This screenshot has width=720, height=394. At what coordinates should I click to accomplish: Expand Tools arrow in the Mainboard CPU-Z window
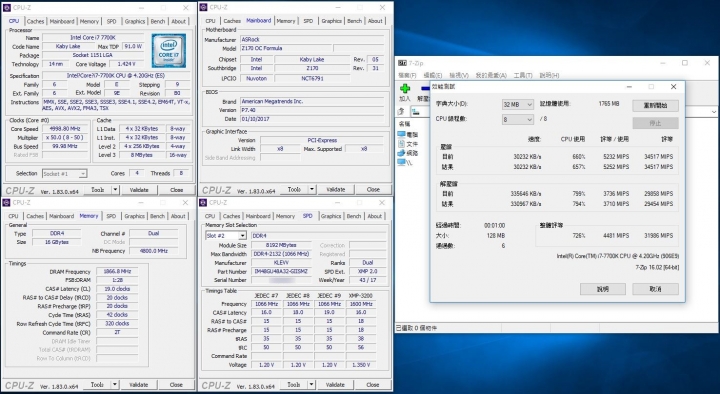click(312, 189)
